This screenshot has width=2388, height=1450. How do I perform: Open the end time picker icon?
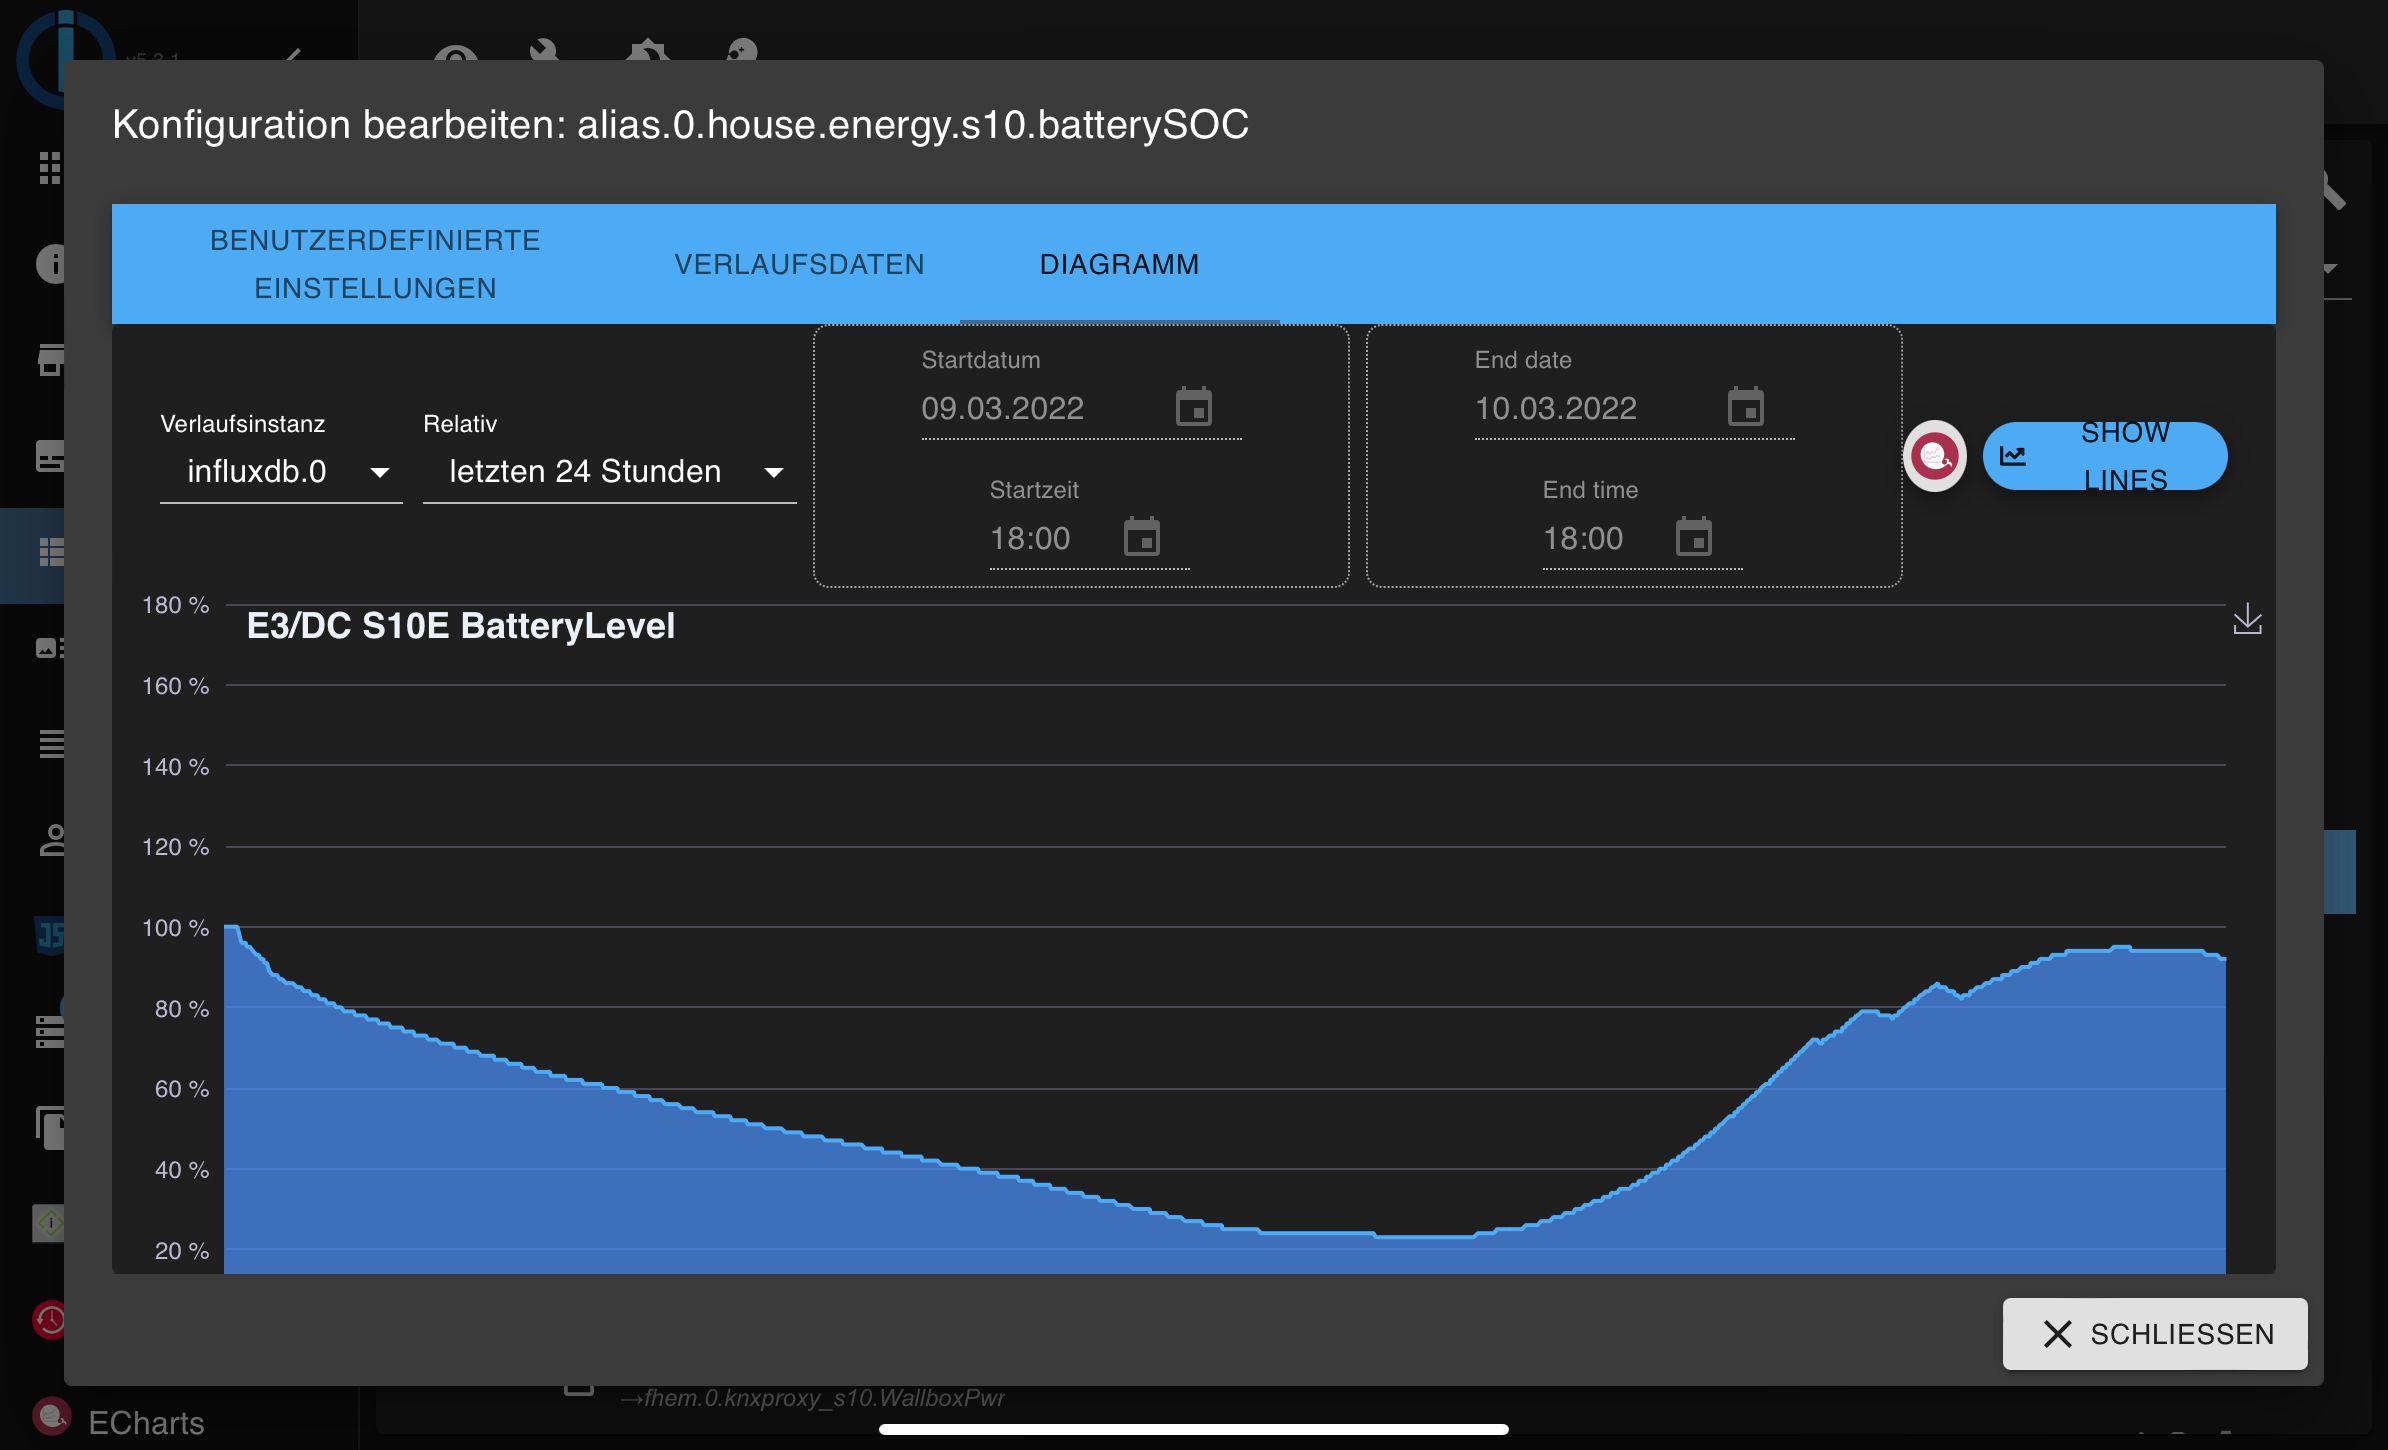point(1693,537)
